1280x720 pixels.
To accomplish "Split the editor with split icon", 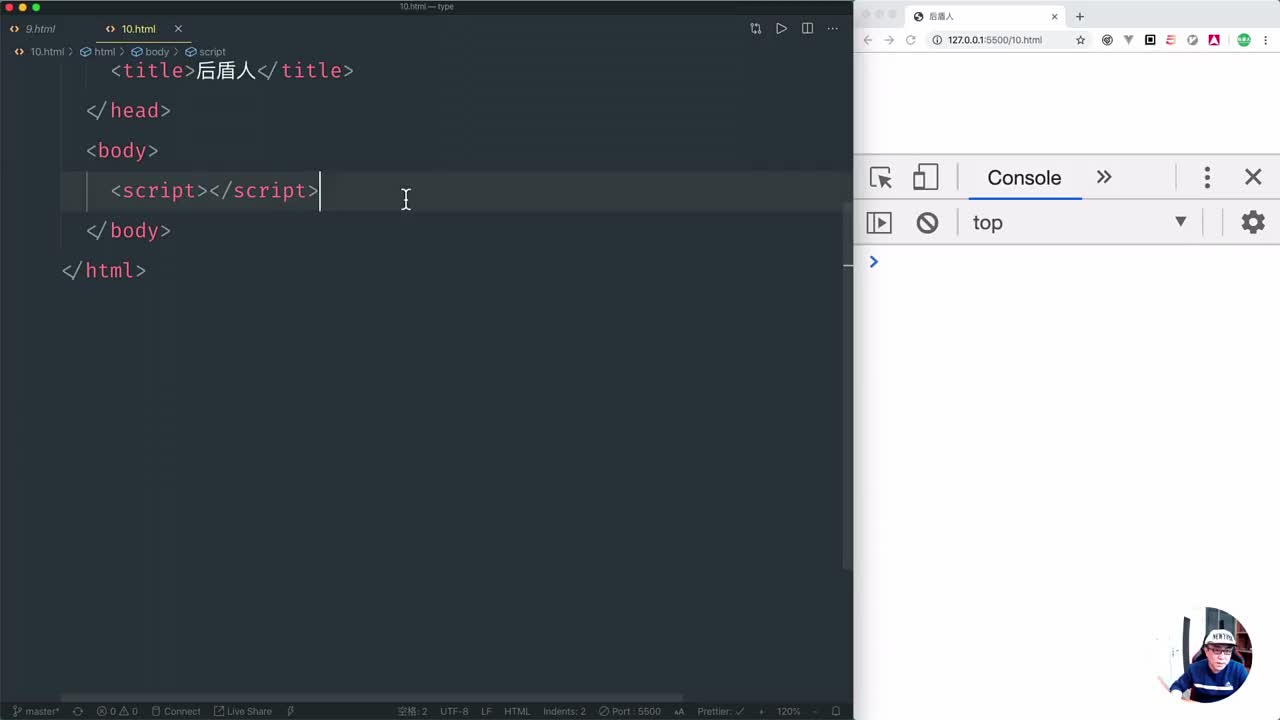I will pos(807,29).
